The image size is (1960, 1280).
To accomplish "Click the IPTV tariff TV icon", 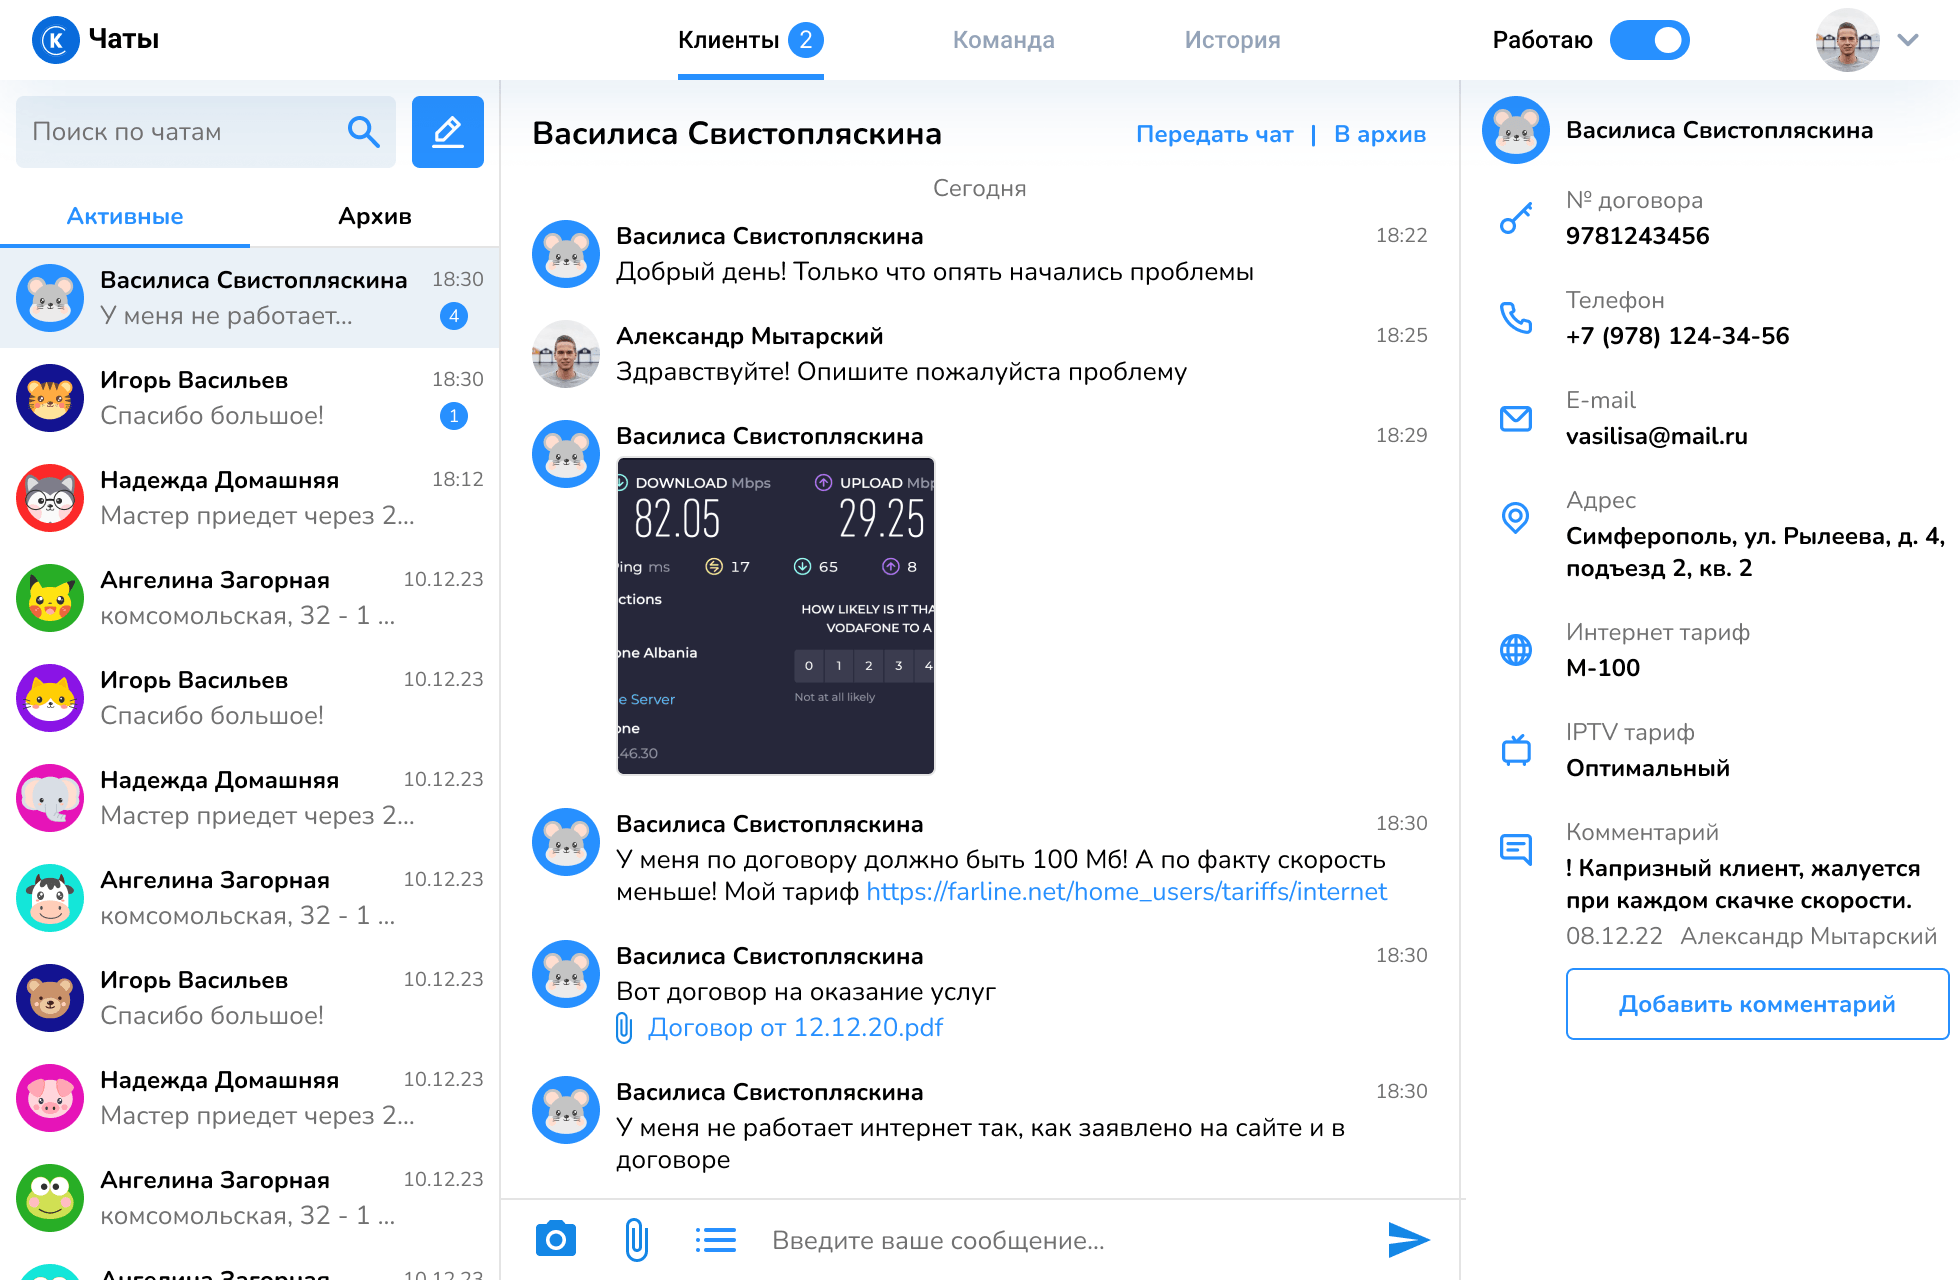I will pyautogui.click(x=1516, y=750).
